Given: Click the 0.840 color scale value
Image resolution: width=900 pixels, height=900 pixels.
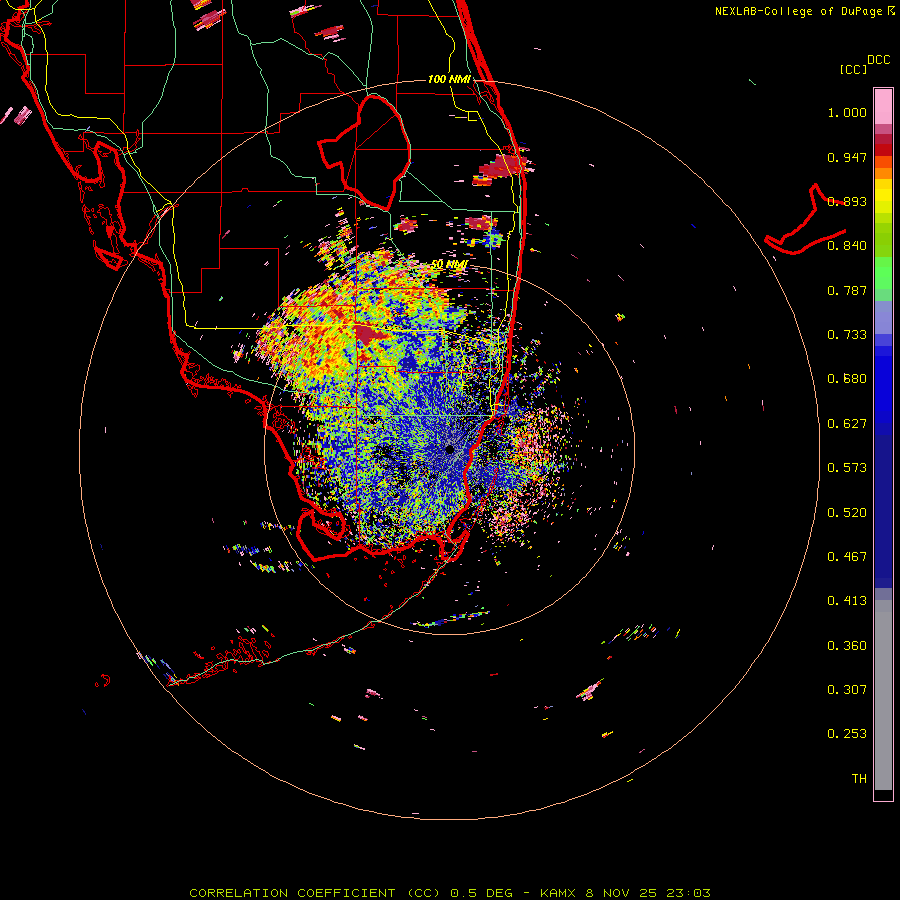Looking at the screenshot, I should pyautogui.click(x=847, y=246).
